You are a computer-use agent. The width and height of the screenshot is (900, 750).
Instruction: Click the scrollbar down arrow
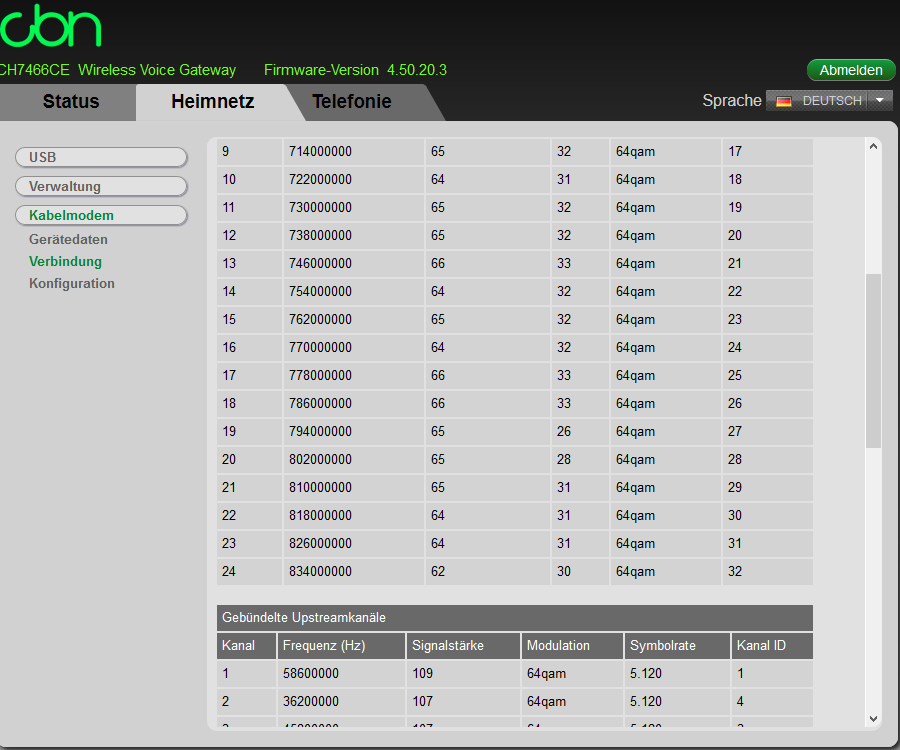click(872, 718)
